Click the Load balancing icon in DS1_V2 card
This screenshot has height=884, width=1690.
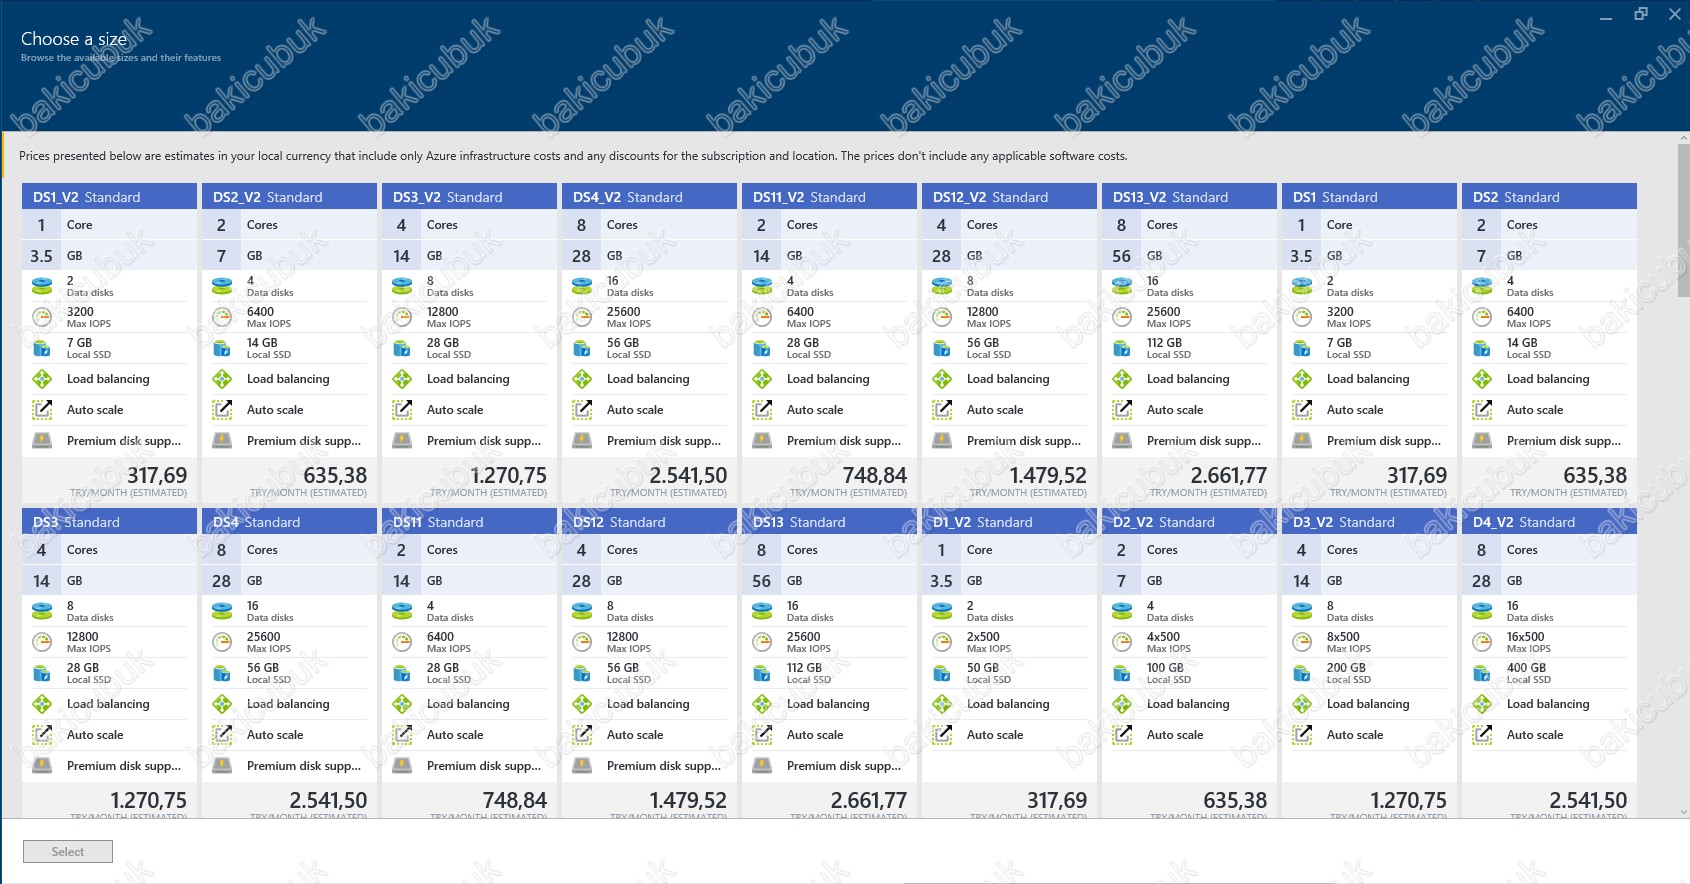tap(42, 379)
